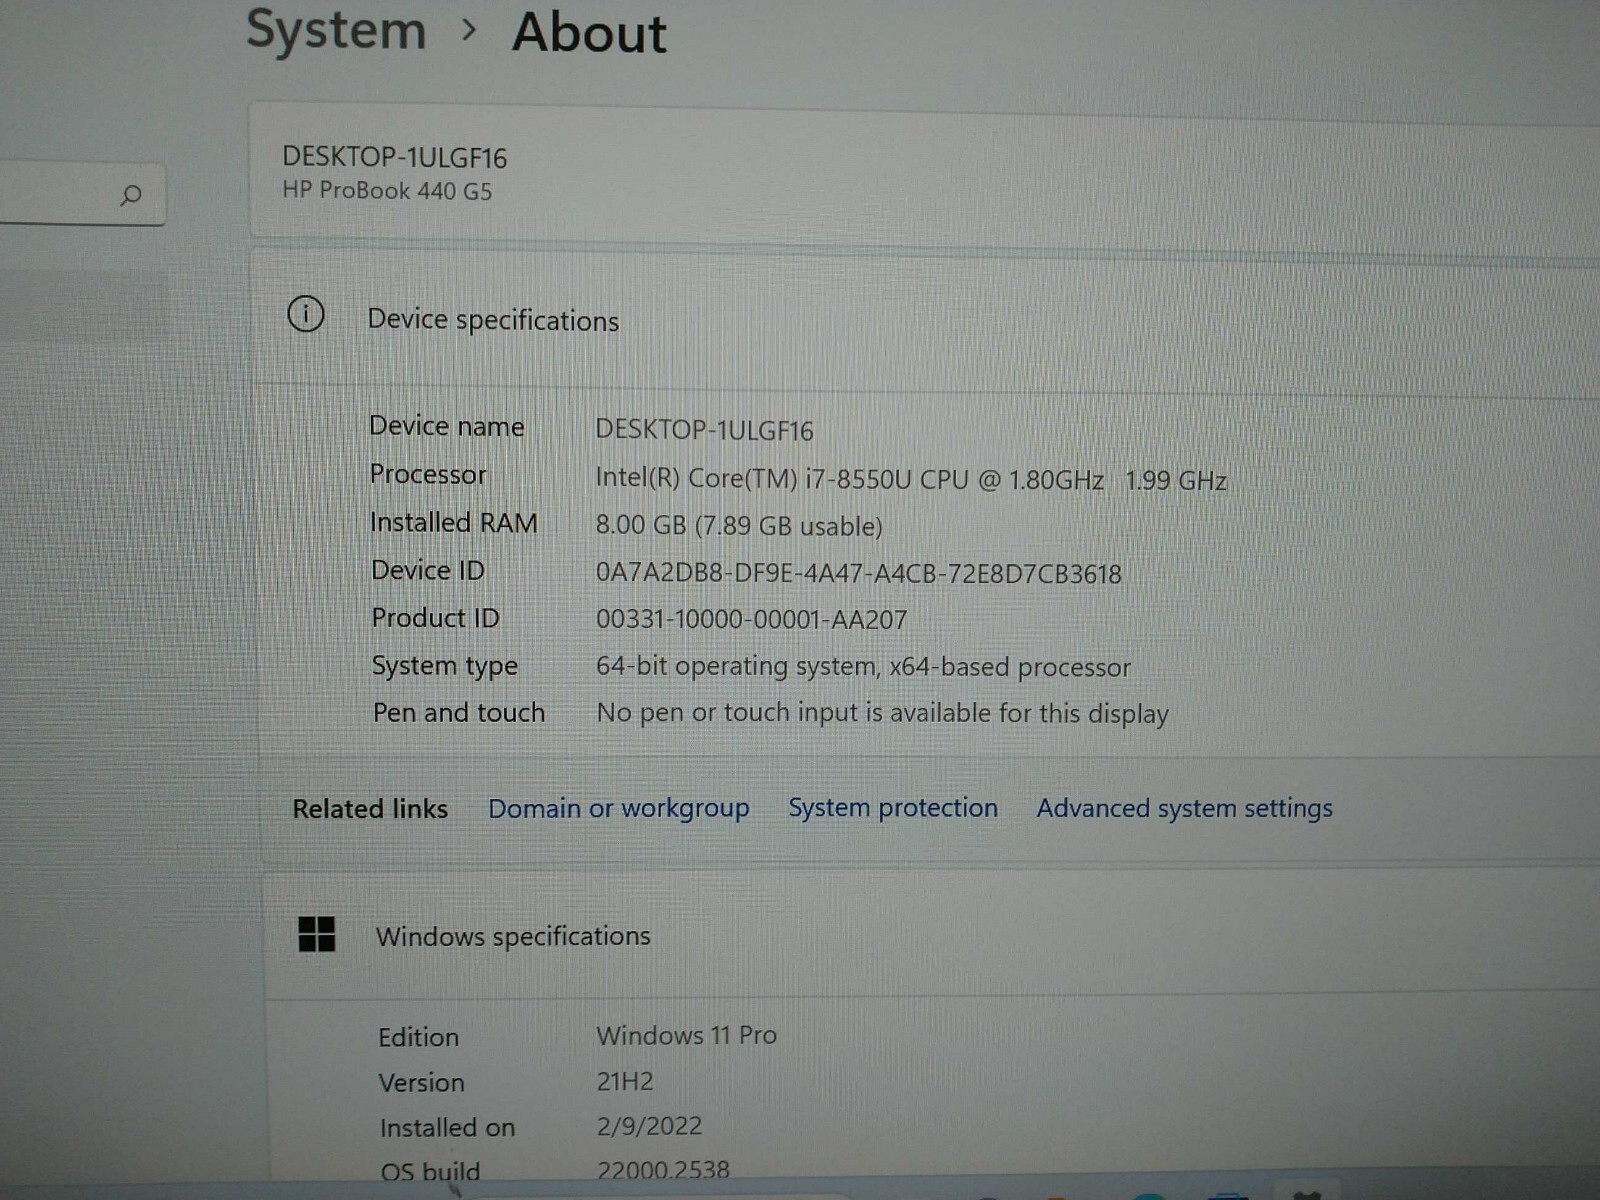This screenshot has height=1200, width=1600.
Task: Open Domain or workgroup link
Action: click(618, 808)
